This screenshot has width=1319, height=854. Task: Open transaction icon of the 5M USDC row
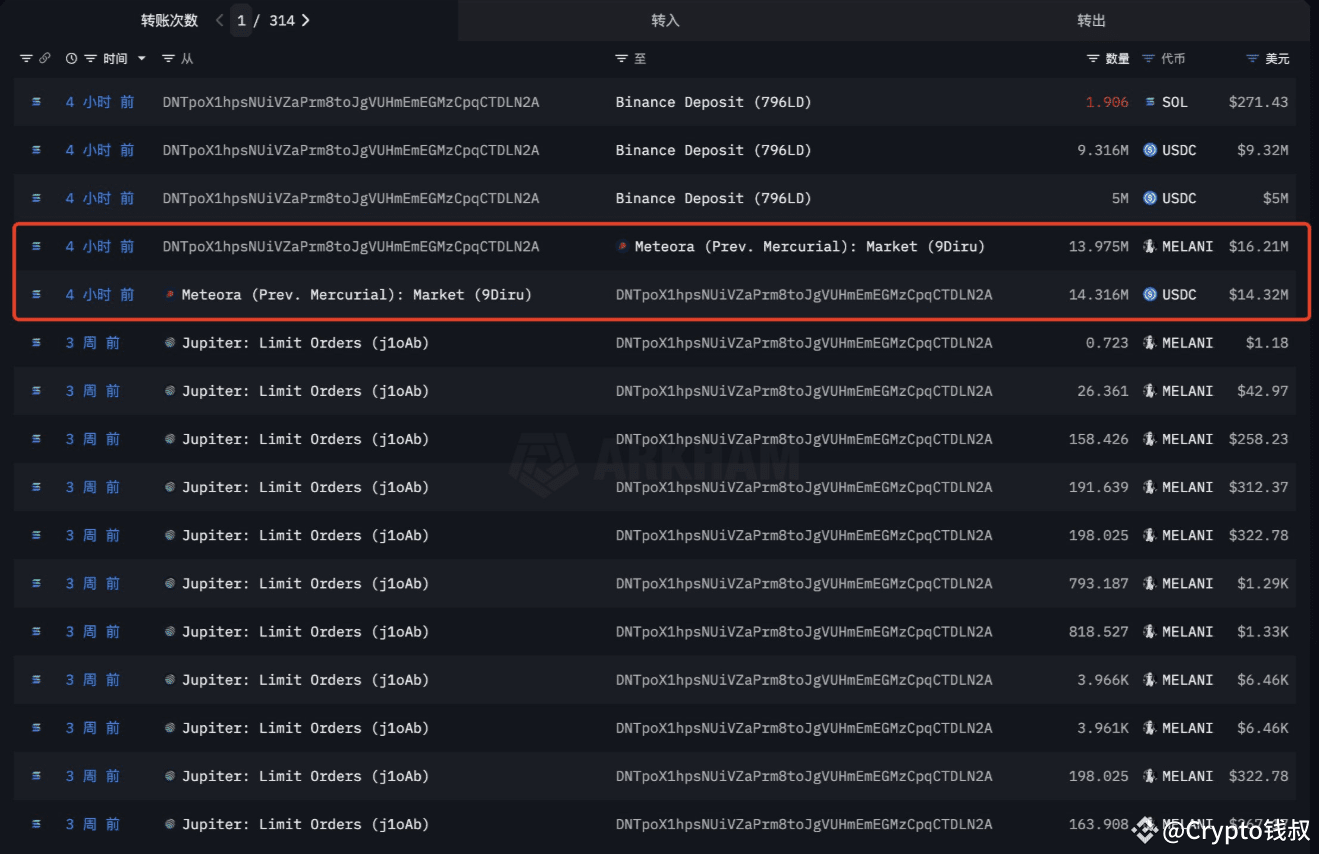[37, 198]
